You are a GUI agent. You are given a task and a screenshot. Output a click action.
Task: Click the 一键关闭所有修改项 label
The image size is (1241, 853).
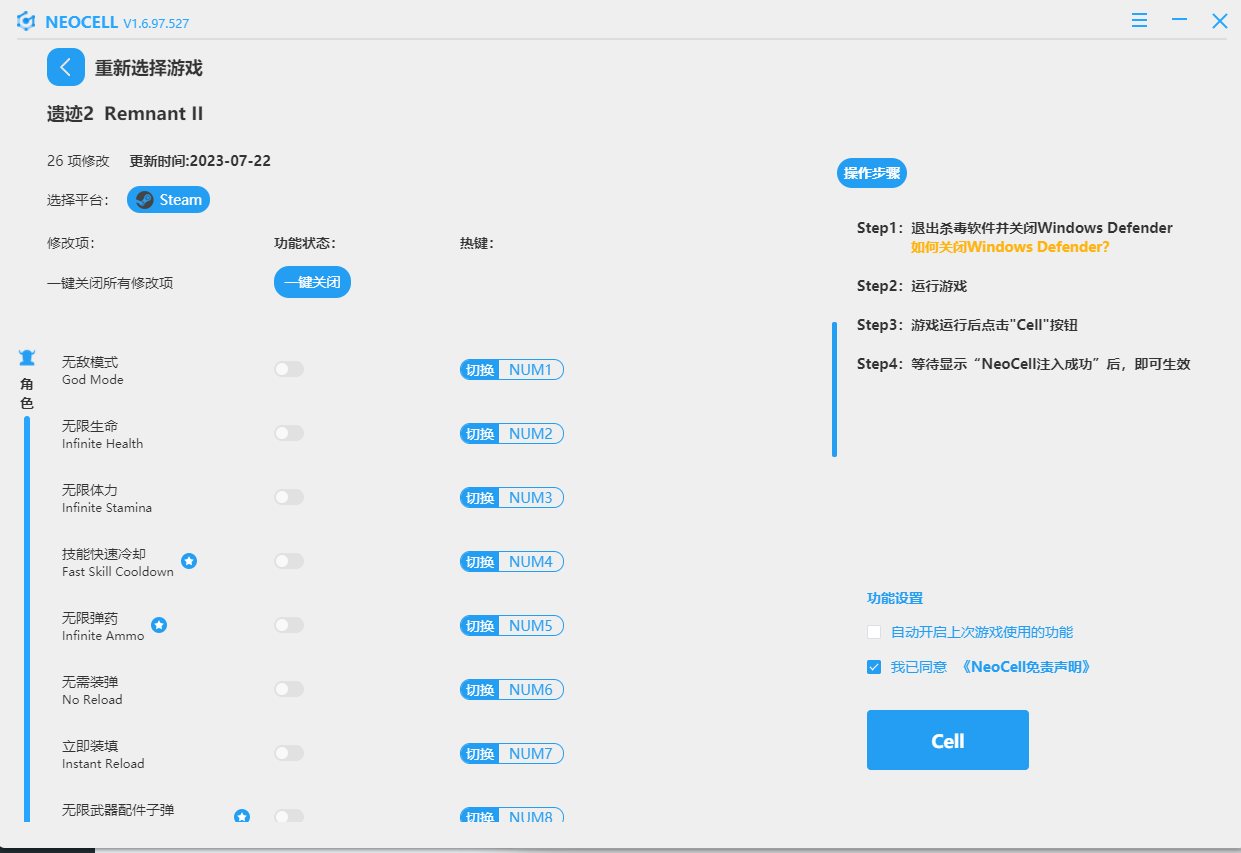point(110,283)
